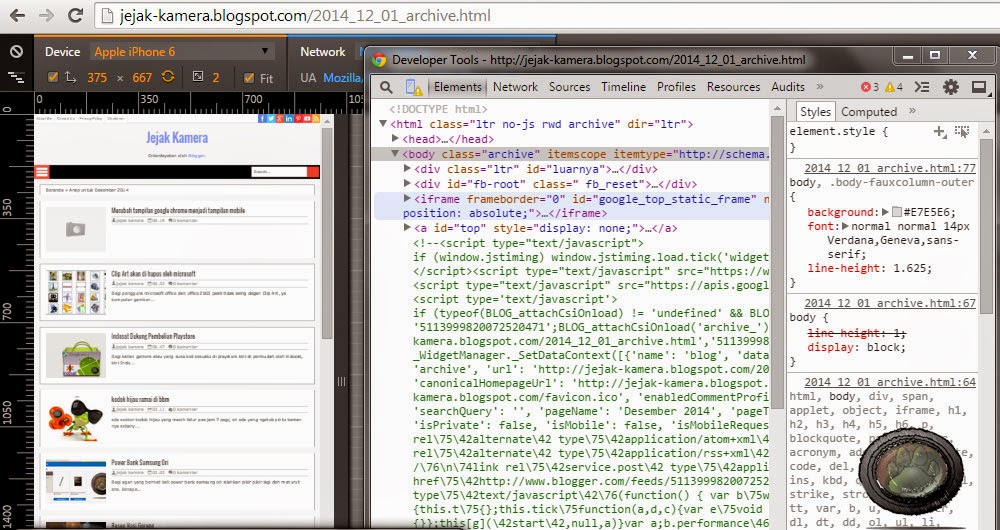Show more DevTools panels chevron
1000x530 pixels.
pyautogui.click(x=820, y=86)
